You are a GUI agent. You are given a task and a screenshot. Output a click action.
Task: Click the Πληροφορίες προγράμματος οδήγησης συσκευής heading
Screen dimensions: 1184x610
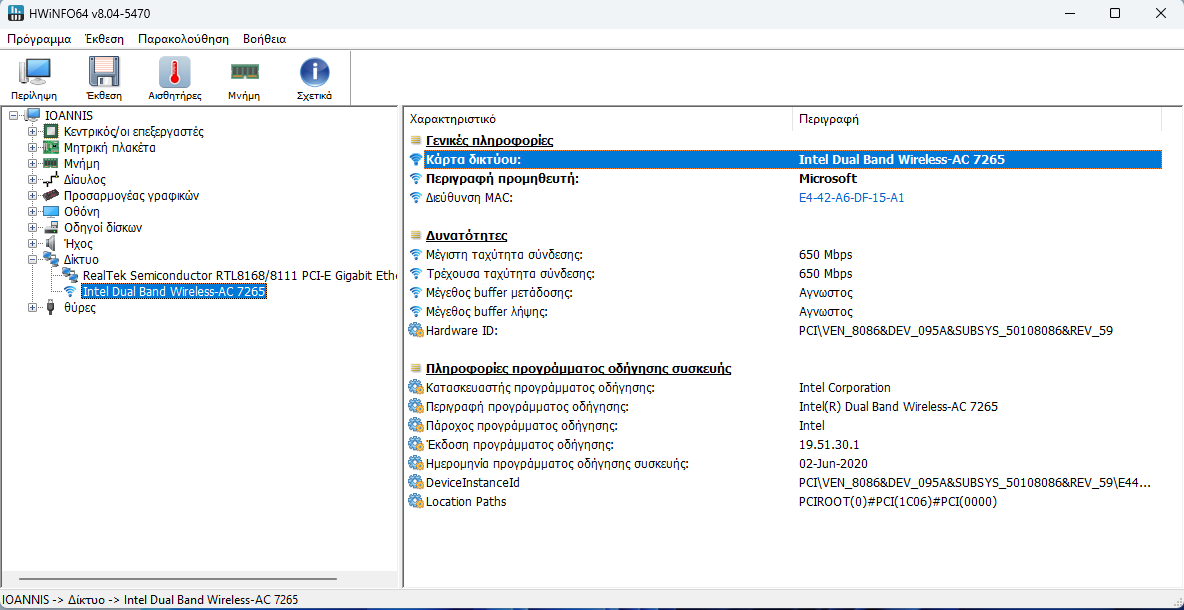[x=578, y=368]
